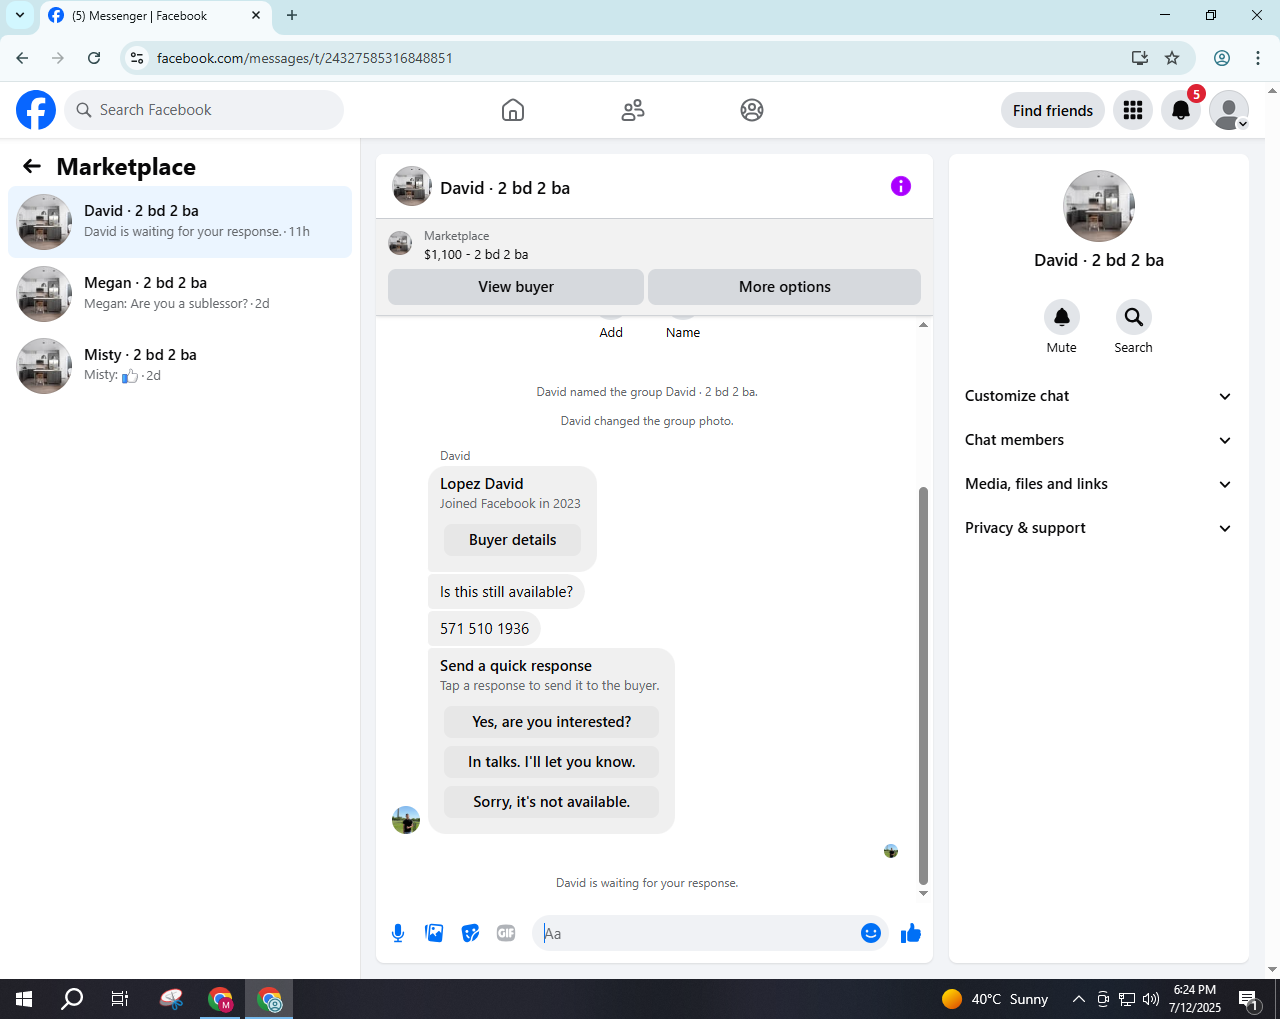Choose a sticker icon in composer
The width and height of the screenshot is (1280, 1019).
pos(470,933)
